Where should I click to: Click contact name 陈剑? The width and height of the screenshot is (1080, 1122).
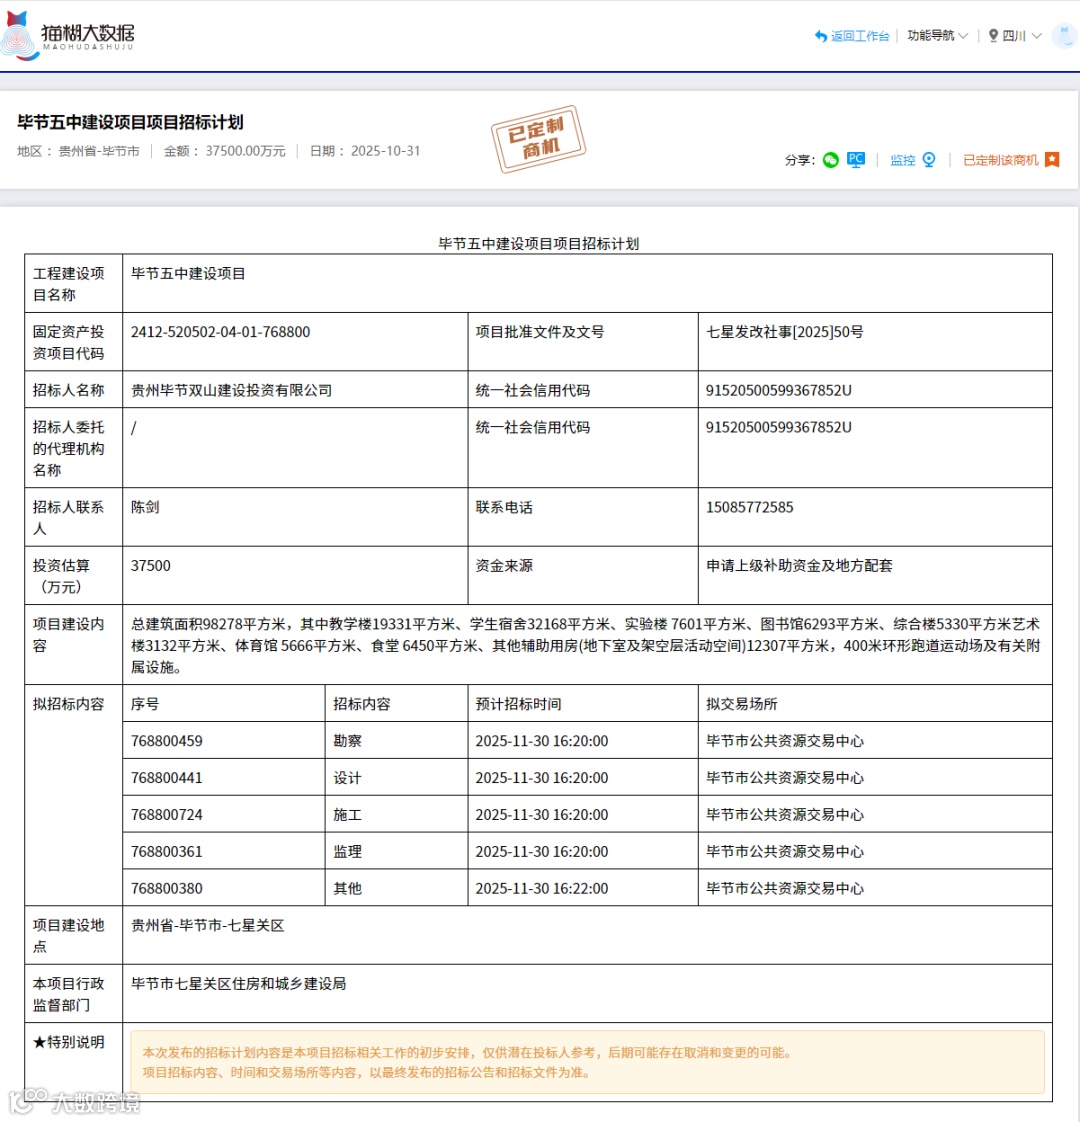[145, 507]
